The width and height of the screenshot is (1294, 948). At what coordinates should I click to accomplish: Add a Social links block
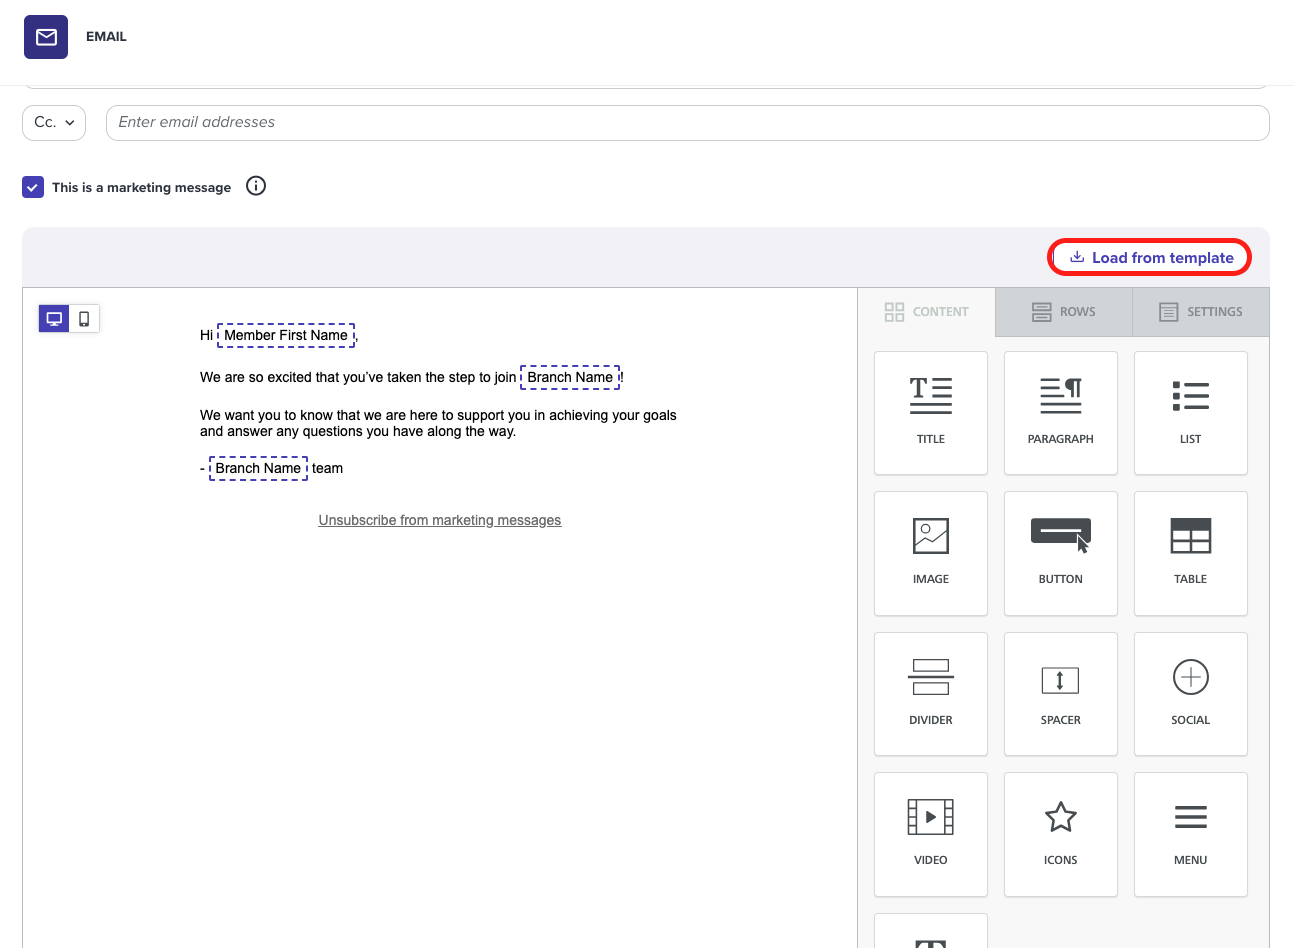[1190, 693]
